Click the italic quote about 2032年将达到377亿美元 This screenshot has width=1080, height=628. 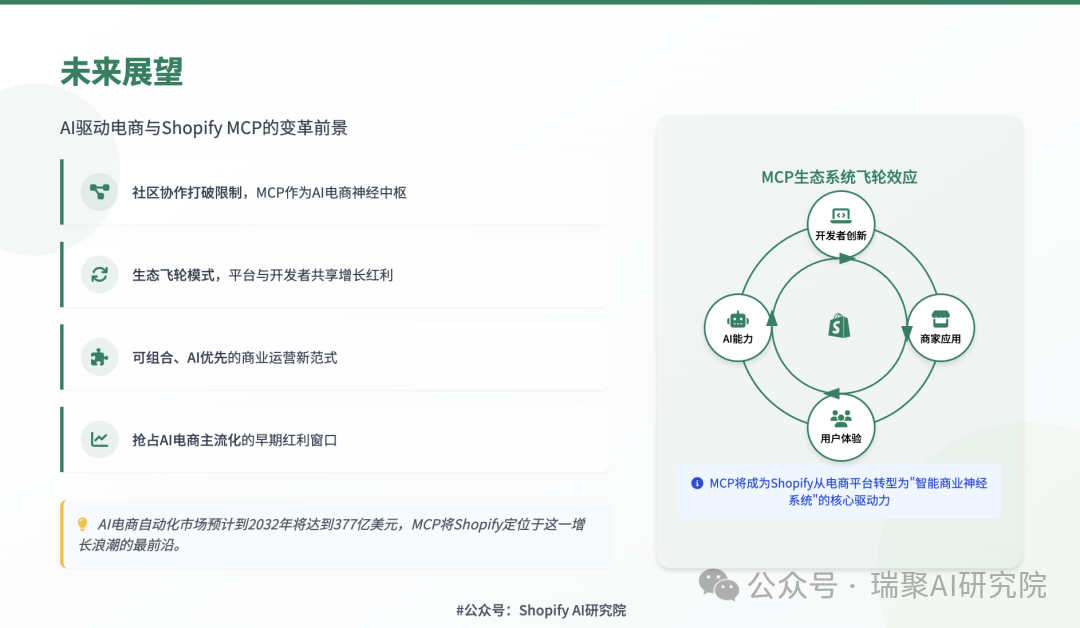[x=331, y=534]
